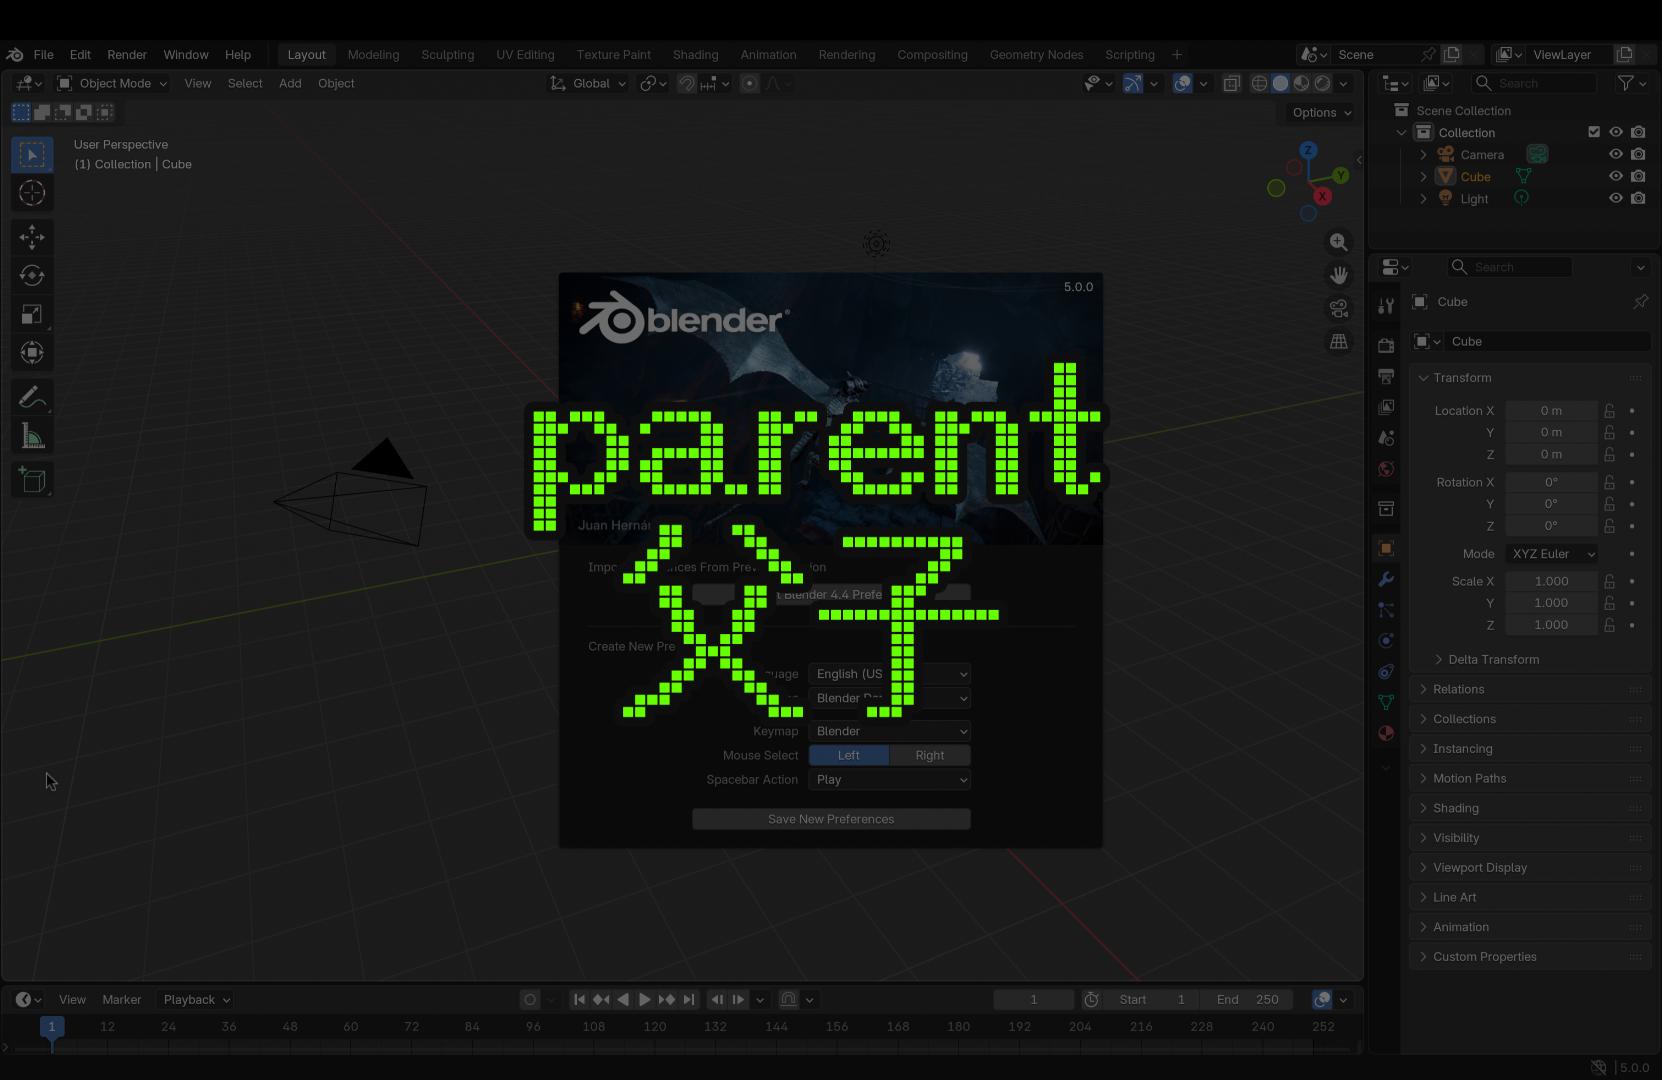Toggle lock on Location X
The width and height of the screenshot is (1662, 1080).
point(1609,411)
